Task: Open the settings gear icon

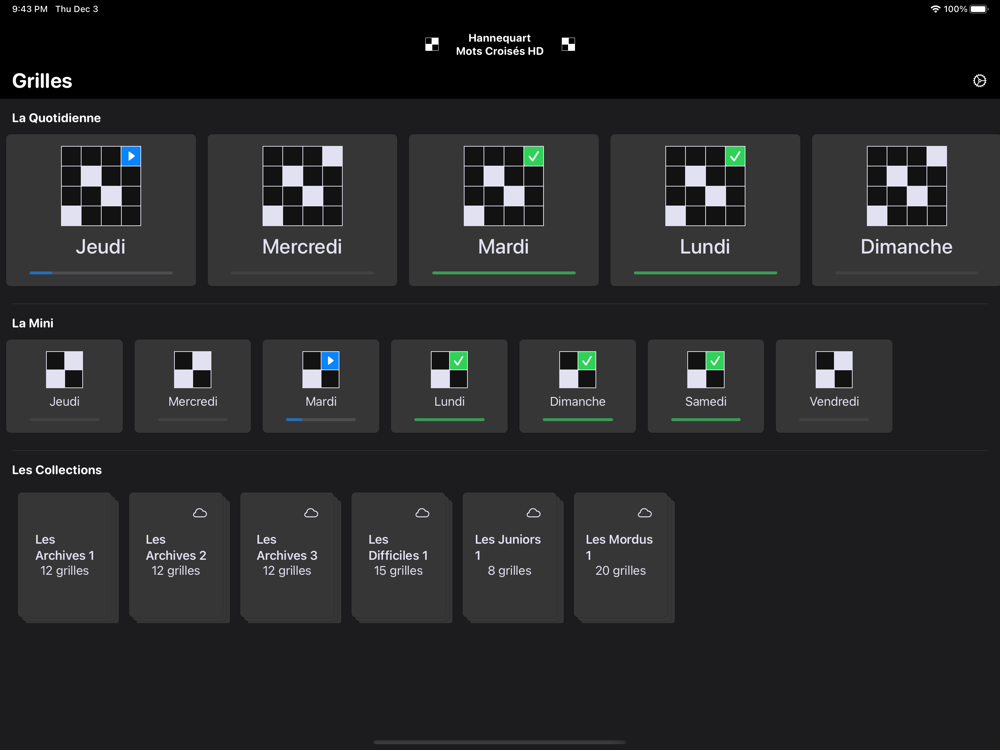Action: [979, 81]
